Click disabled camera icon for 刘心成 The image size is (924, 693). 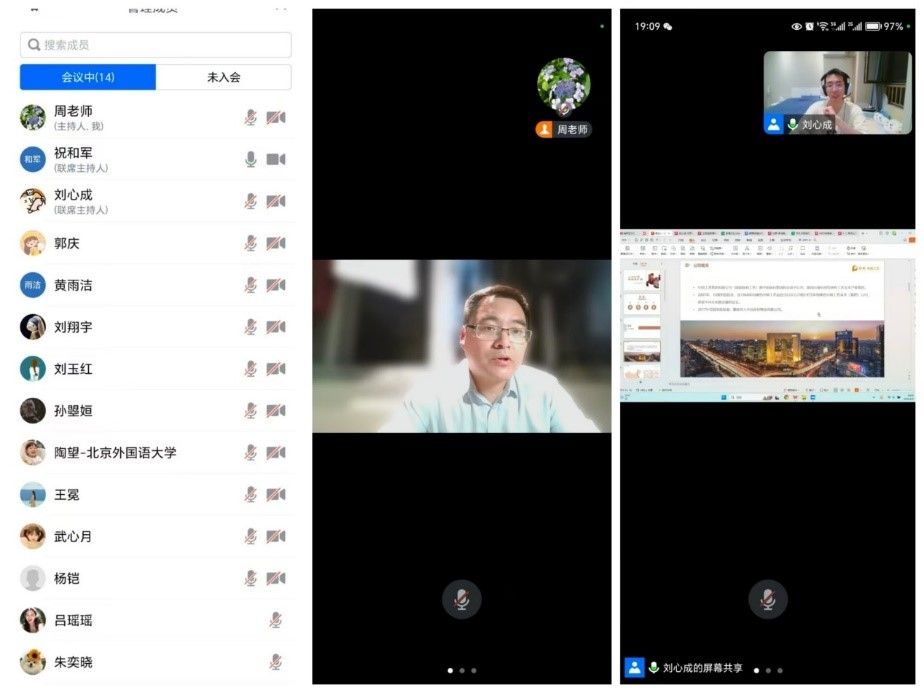276,202
